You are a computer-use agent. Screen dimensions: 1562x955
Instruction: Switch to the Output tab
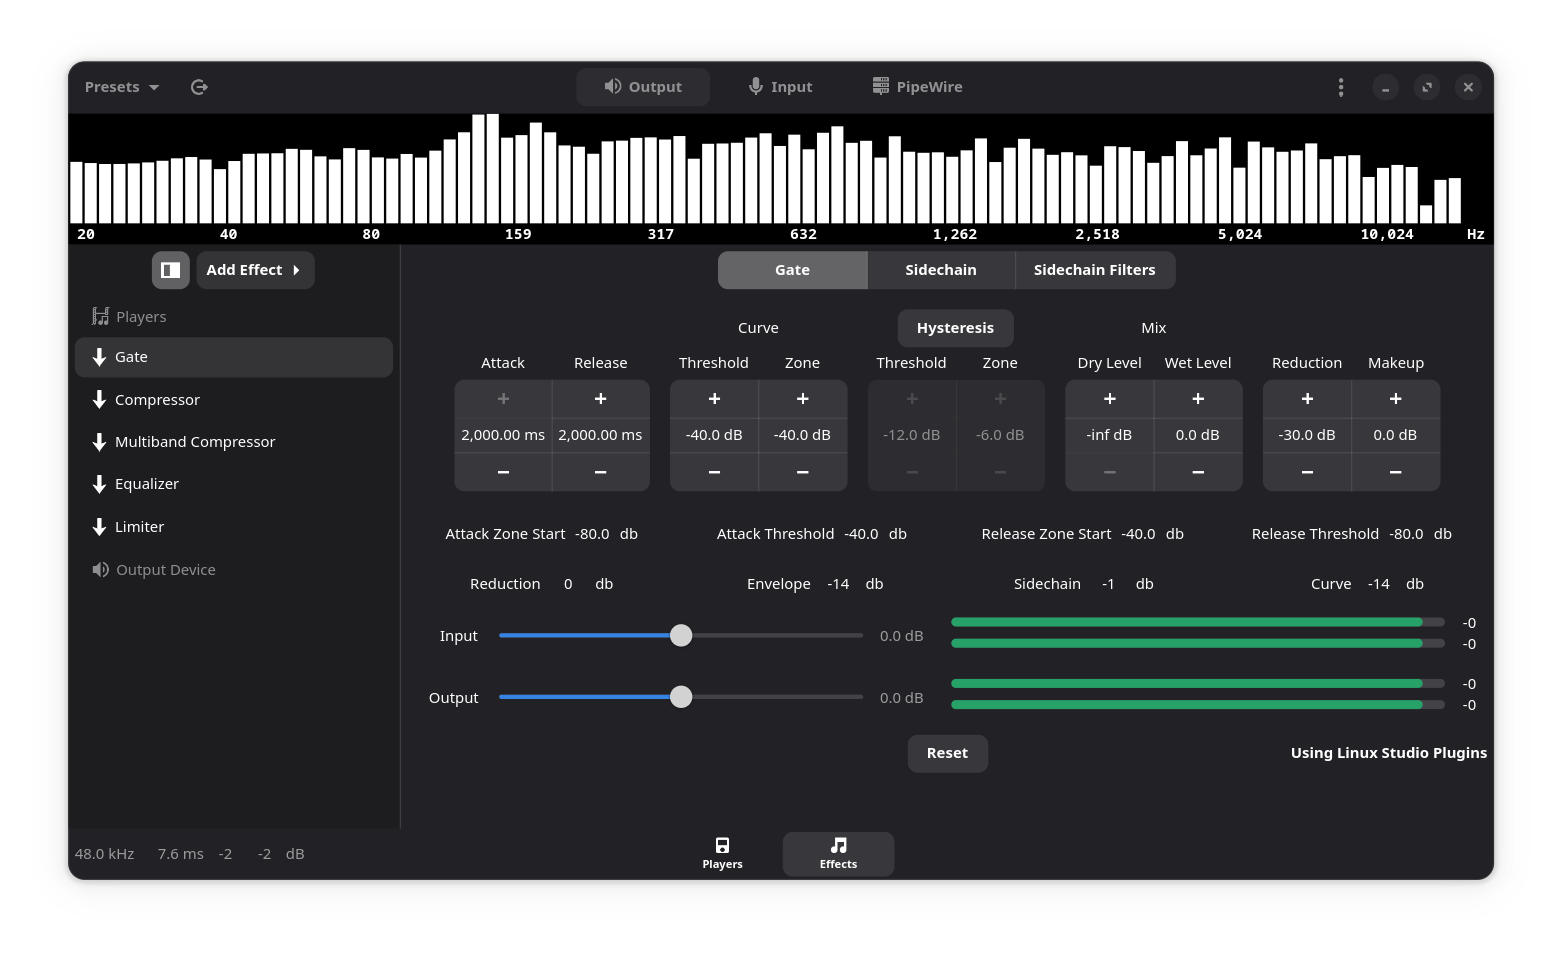tap(643, 87)
